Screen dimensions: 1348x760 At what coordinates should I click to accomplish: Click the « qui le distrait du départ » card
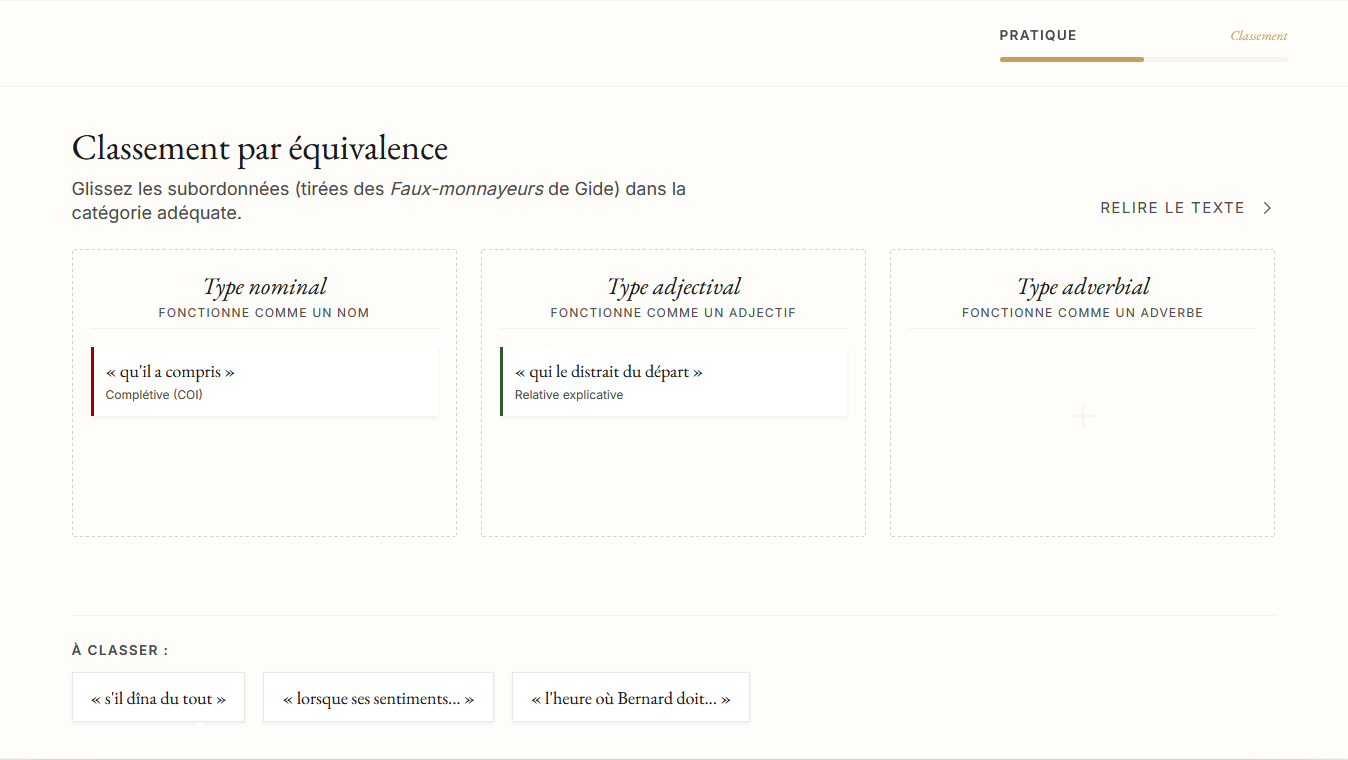674,381
